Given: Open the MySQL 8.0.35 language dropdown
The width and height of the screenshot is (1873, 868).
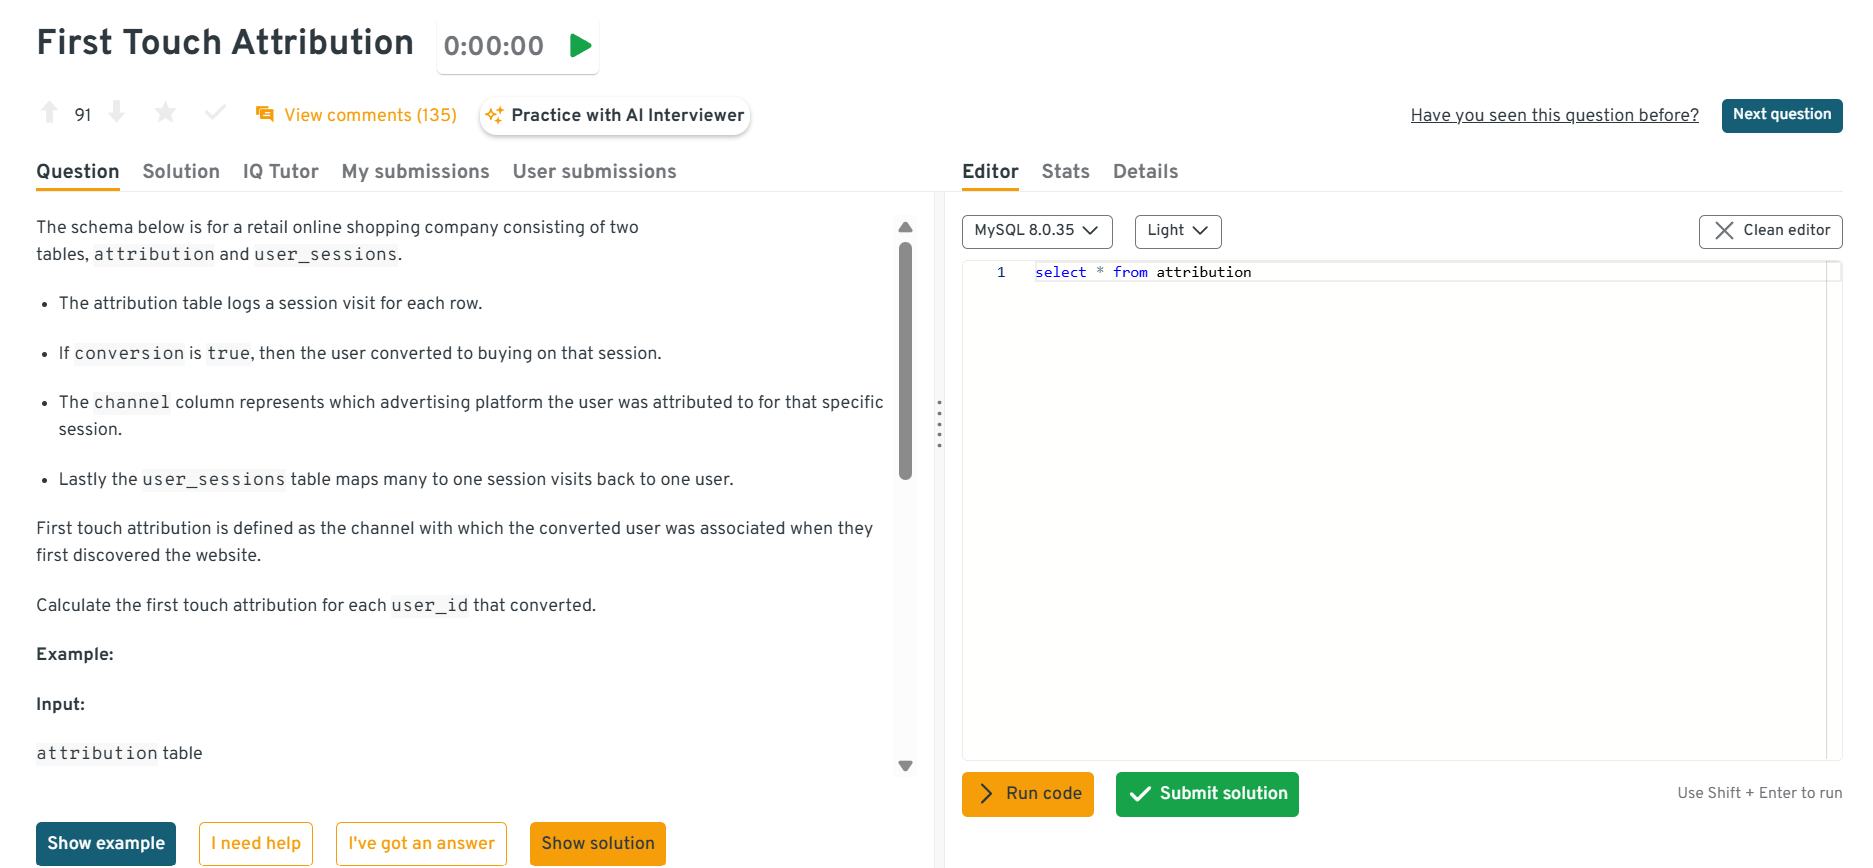Looking at the screenshot, I should (1036, 230).
